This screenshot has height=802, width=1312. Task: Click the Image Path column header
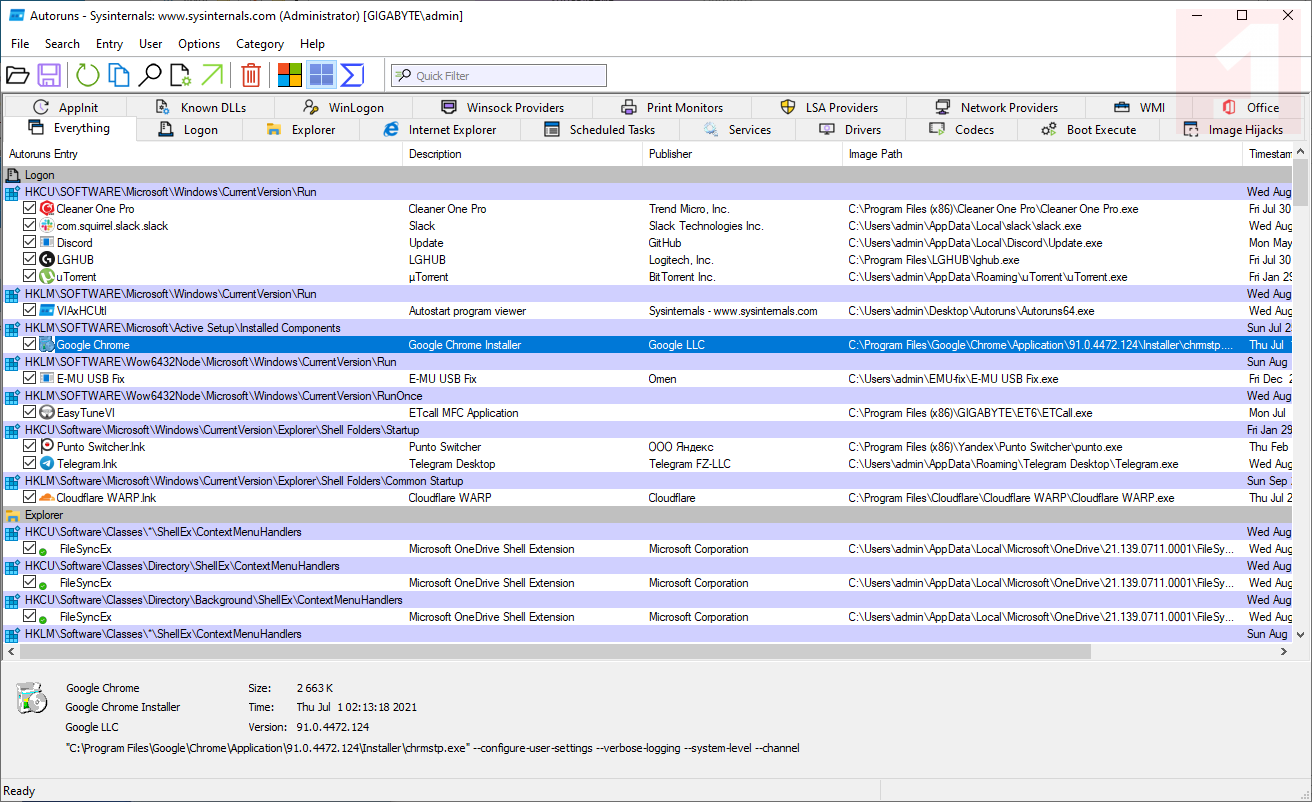[x=875, y=154]
